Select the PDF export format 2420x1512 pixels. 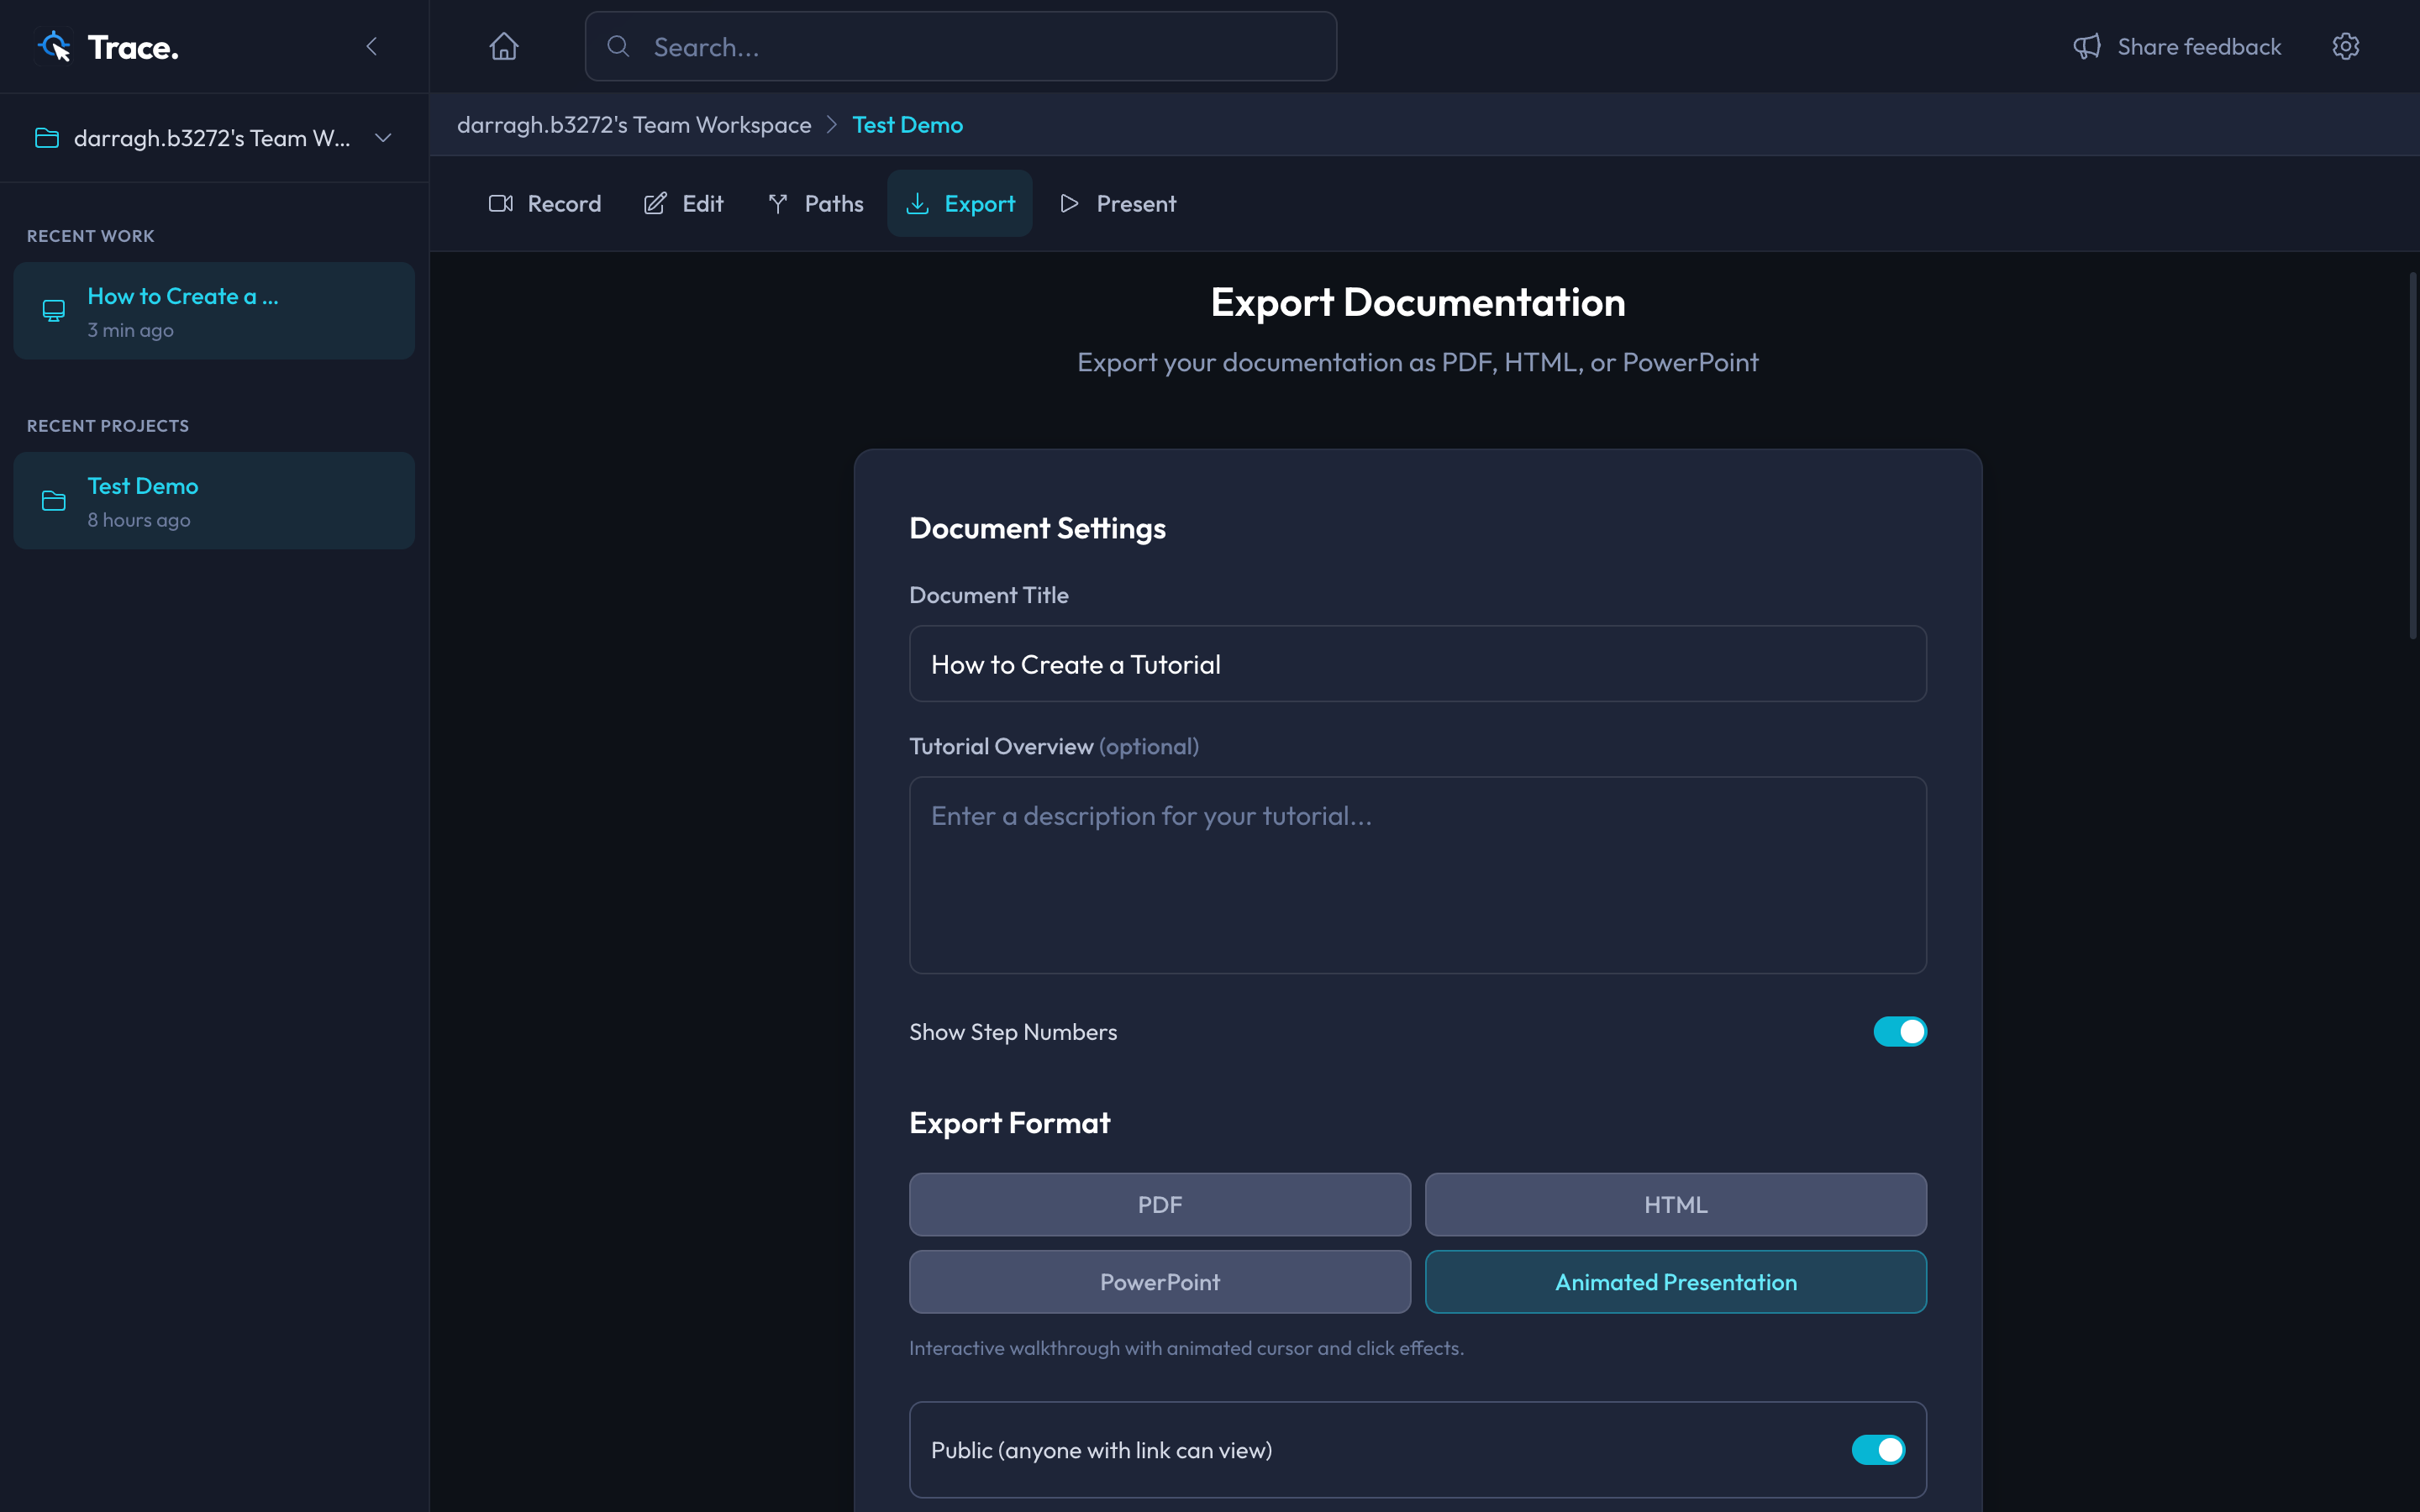pos(1159,1204)
